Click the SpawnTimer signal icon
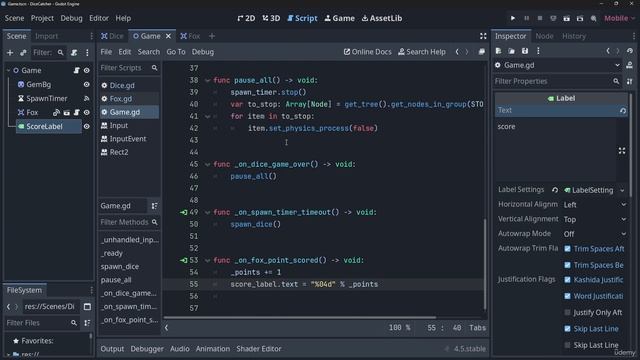 [87, 98]
